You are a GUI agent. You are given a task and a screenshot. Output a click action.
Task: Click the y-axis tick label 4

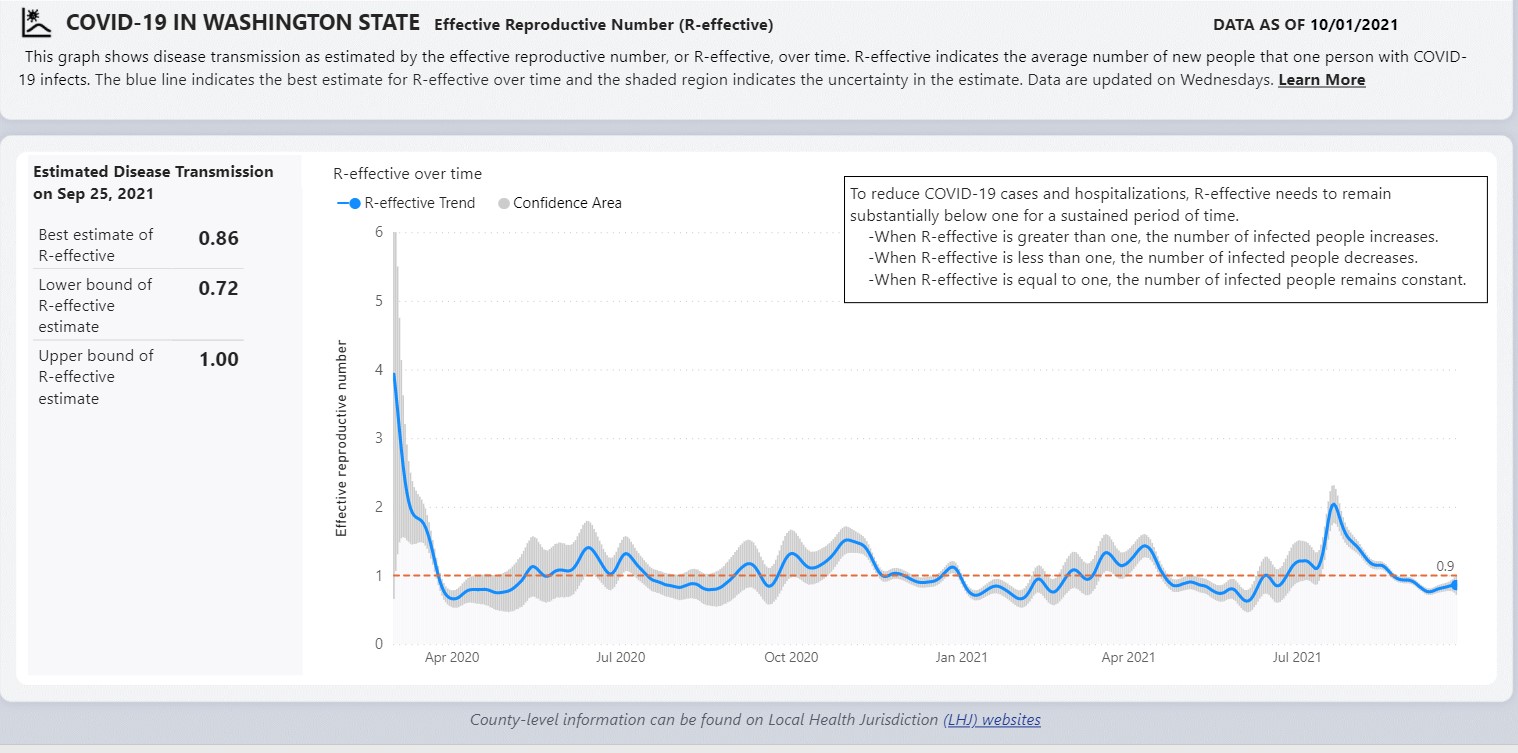tap(379, 369)
